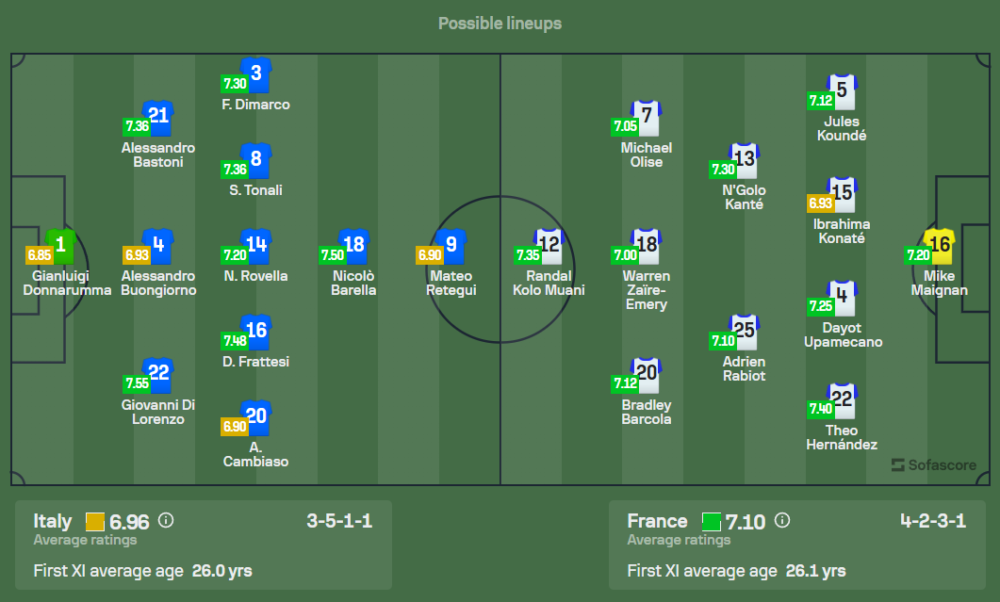Open Theo Hernández's number 22 jersey
The image size is (1000, 602).
[x=842, y=399]
